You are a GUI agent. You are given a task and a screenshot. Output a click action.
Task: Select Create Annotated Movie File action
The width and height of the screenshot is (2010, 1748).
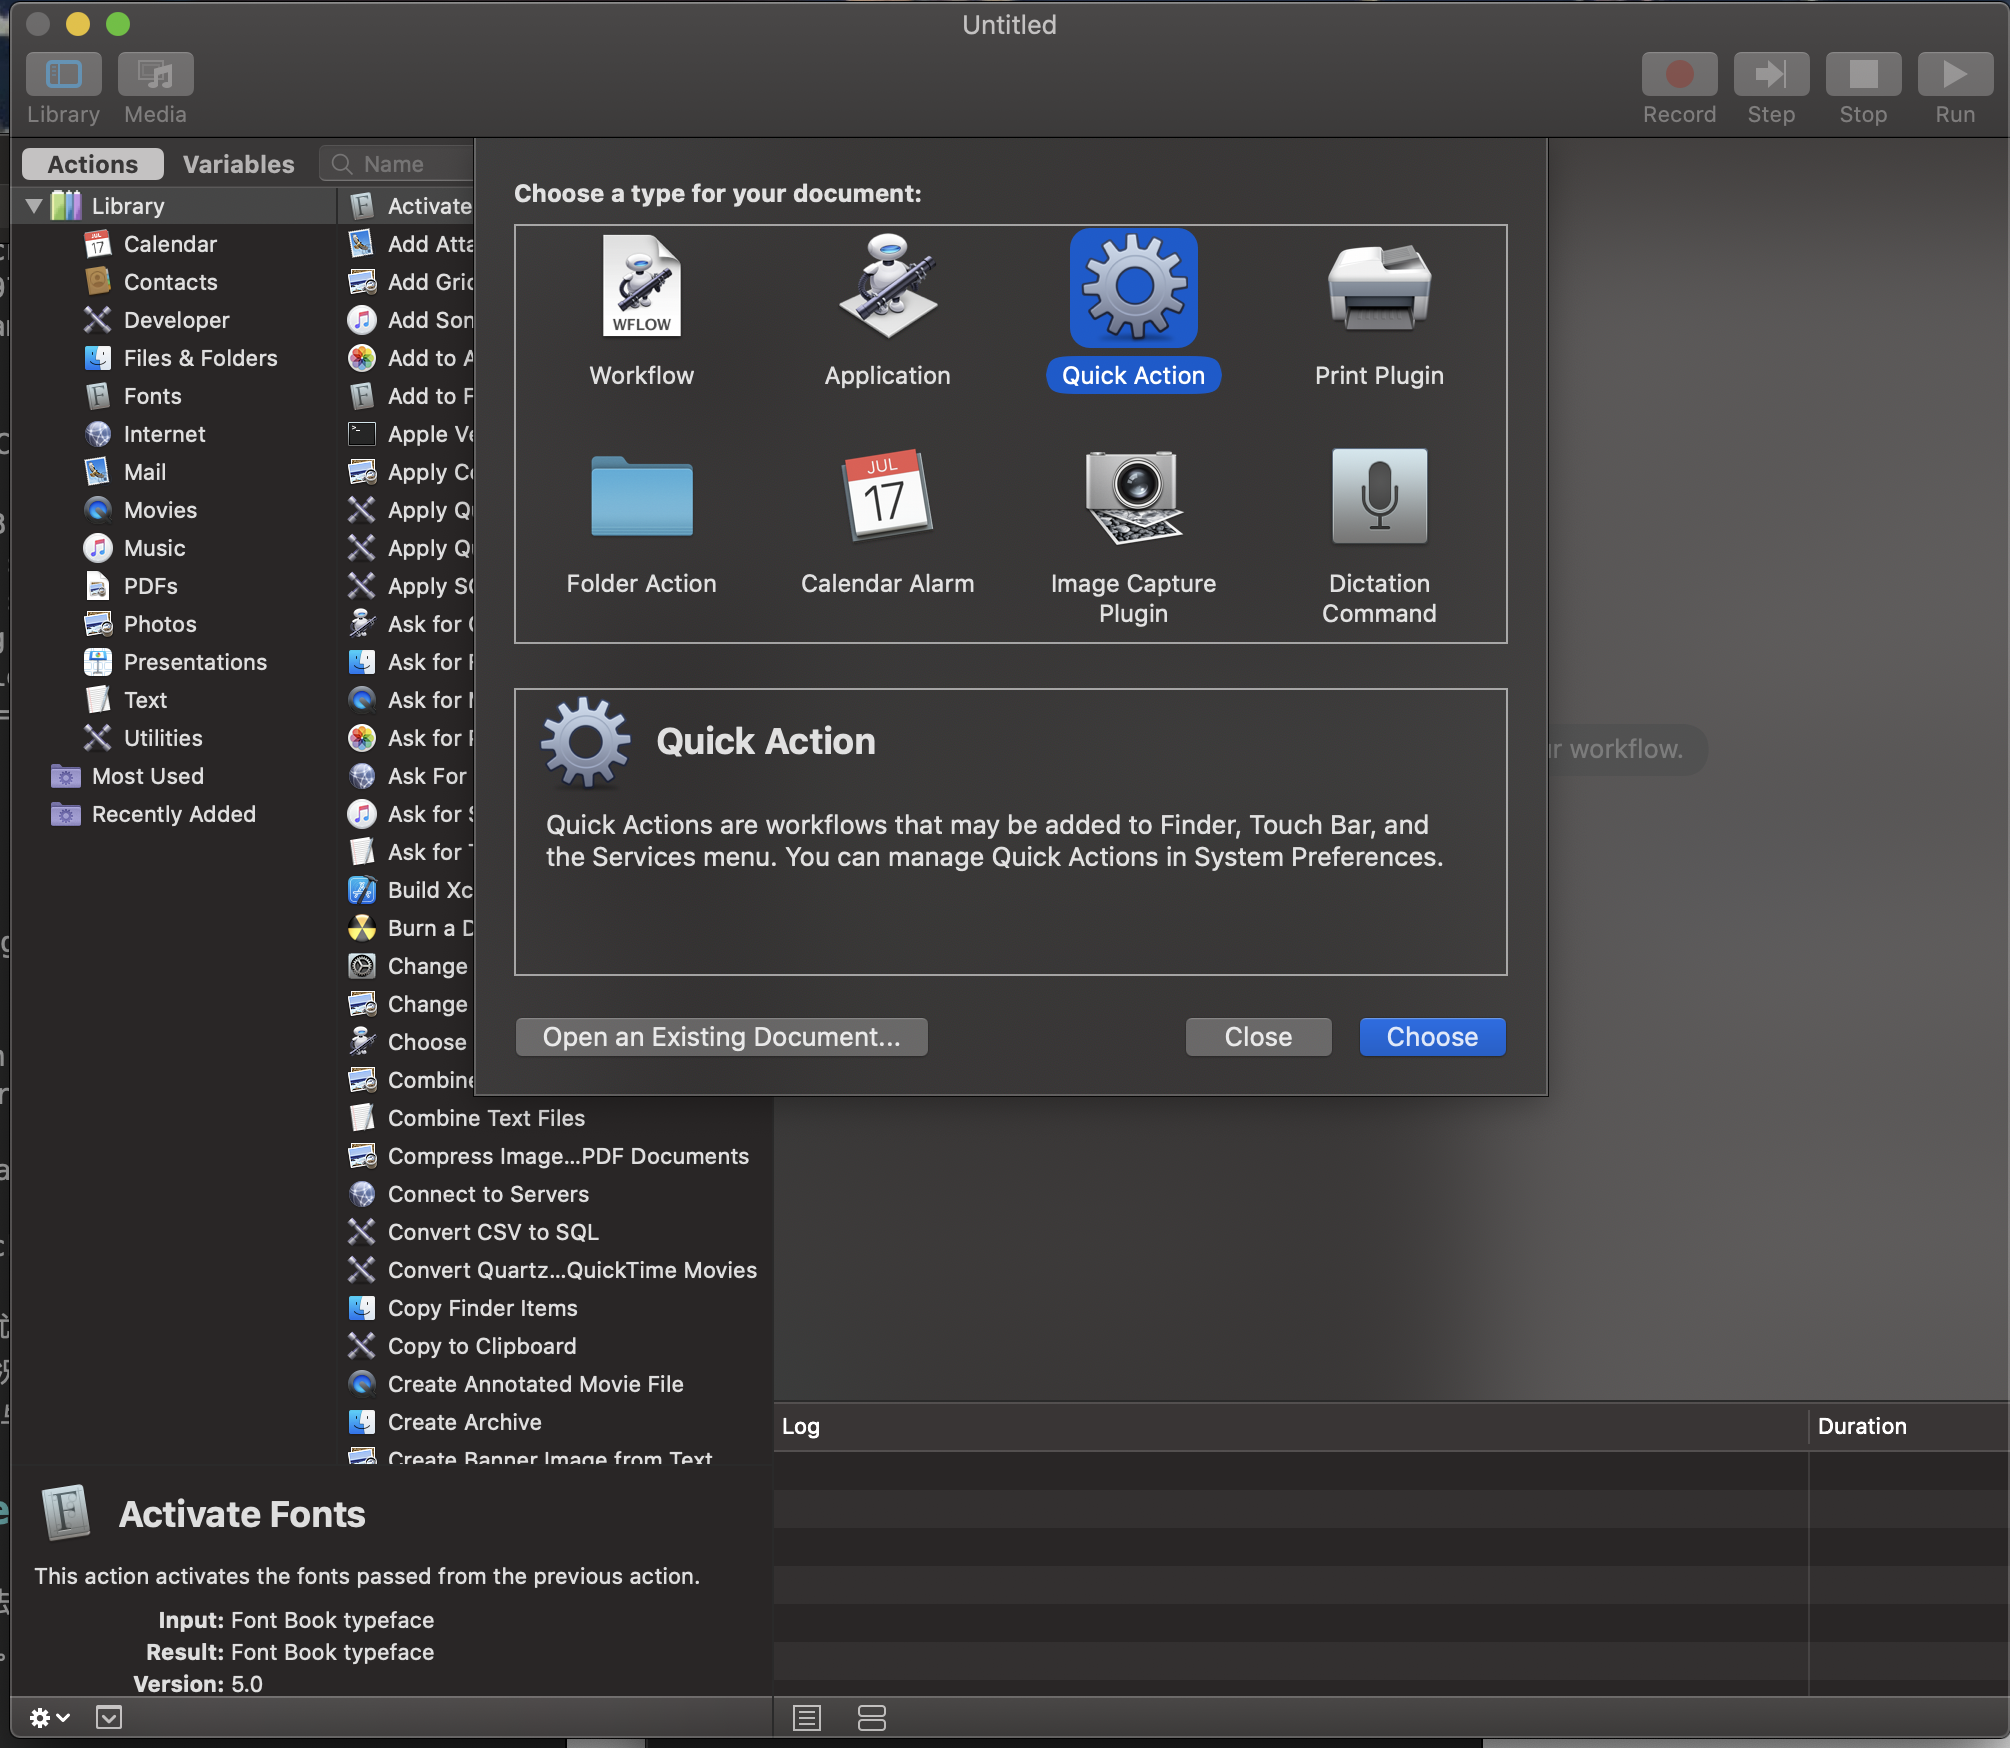click(x=535, y=1384)
